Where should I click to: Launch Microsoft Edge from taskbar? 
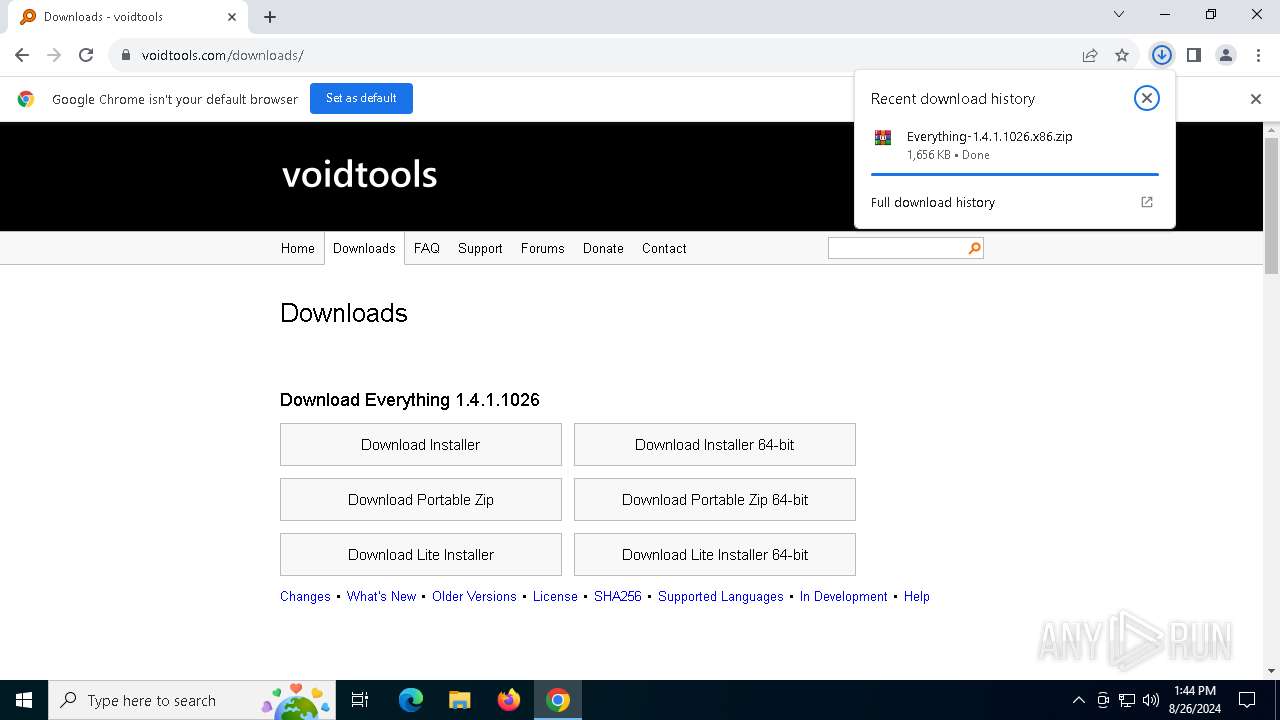click(x=411, y=700)
